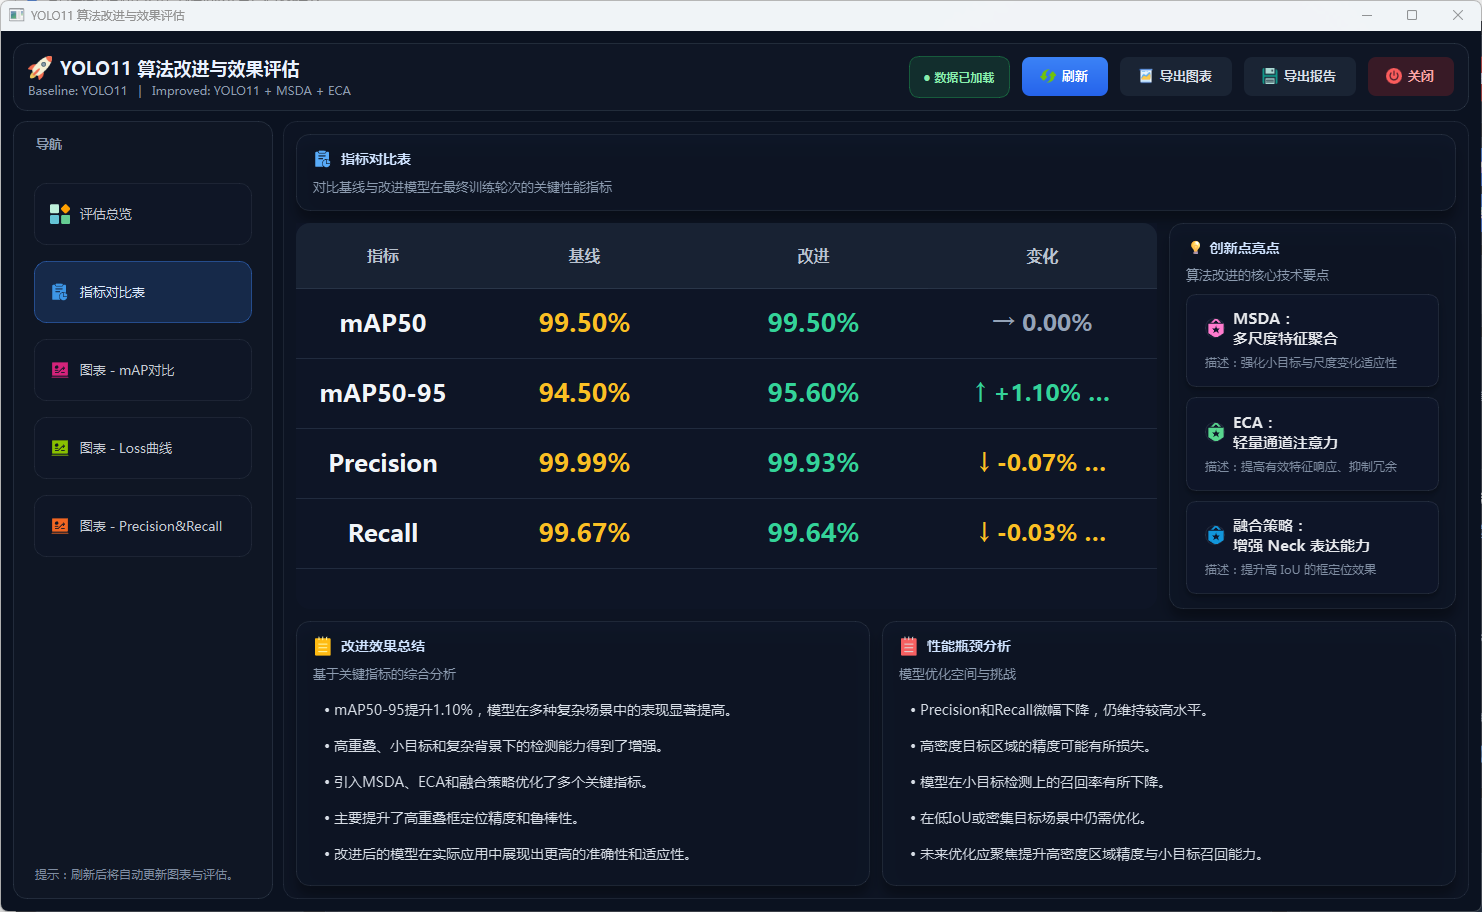This screenshot has width=1482, height=912.
Task: Click the 0.00% change cell
Action: point(1042,323)
